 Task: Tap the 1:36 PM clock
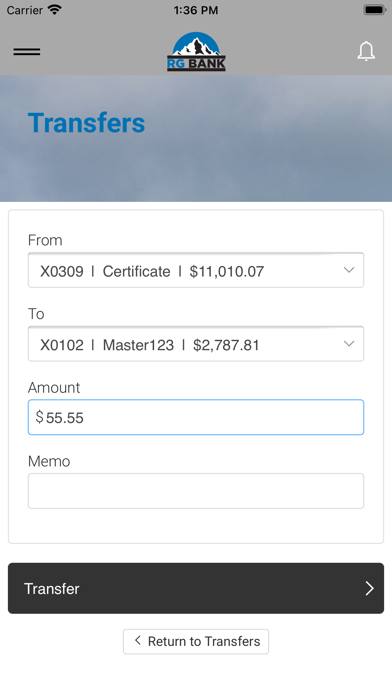[196, 10]
